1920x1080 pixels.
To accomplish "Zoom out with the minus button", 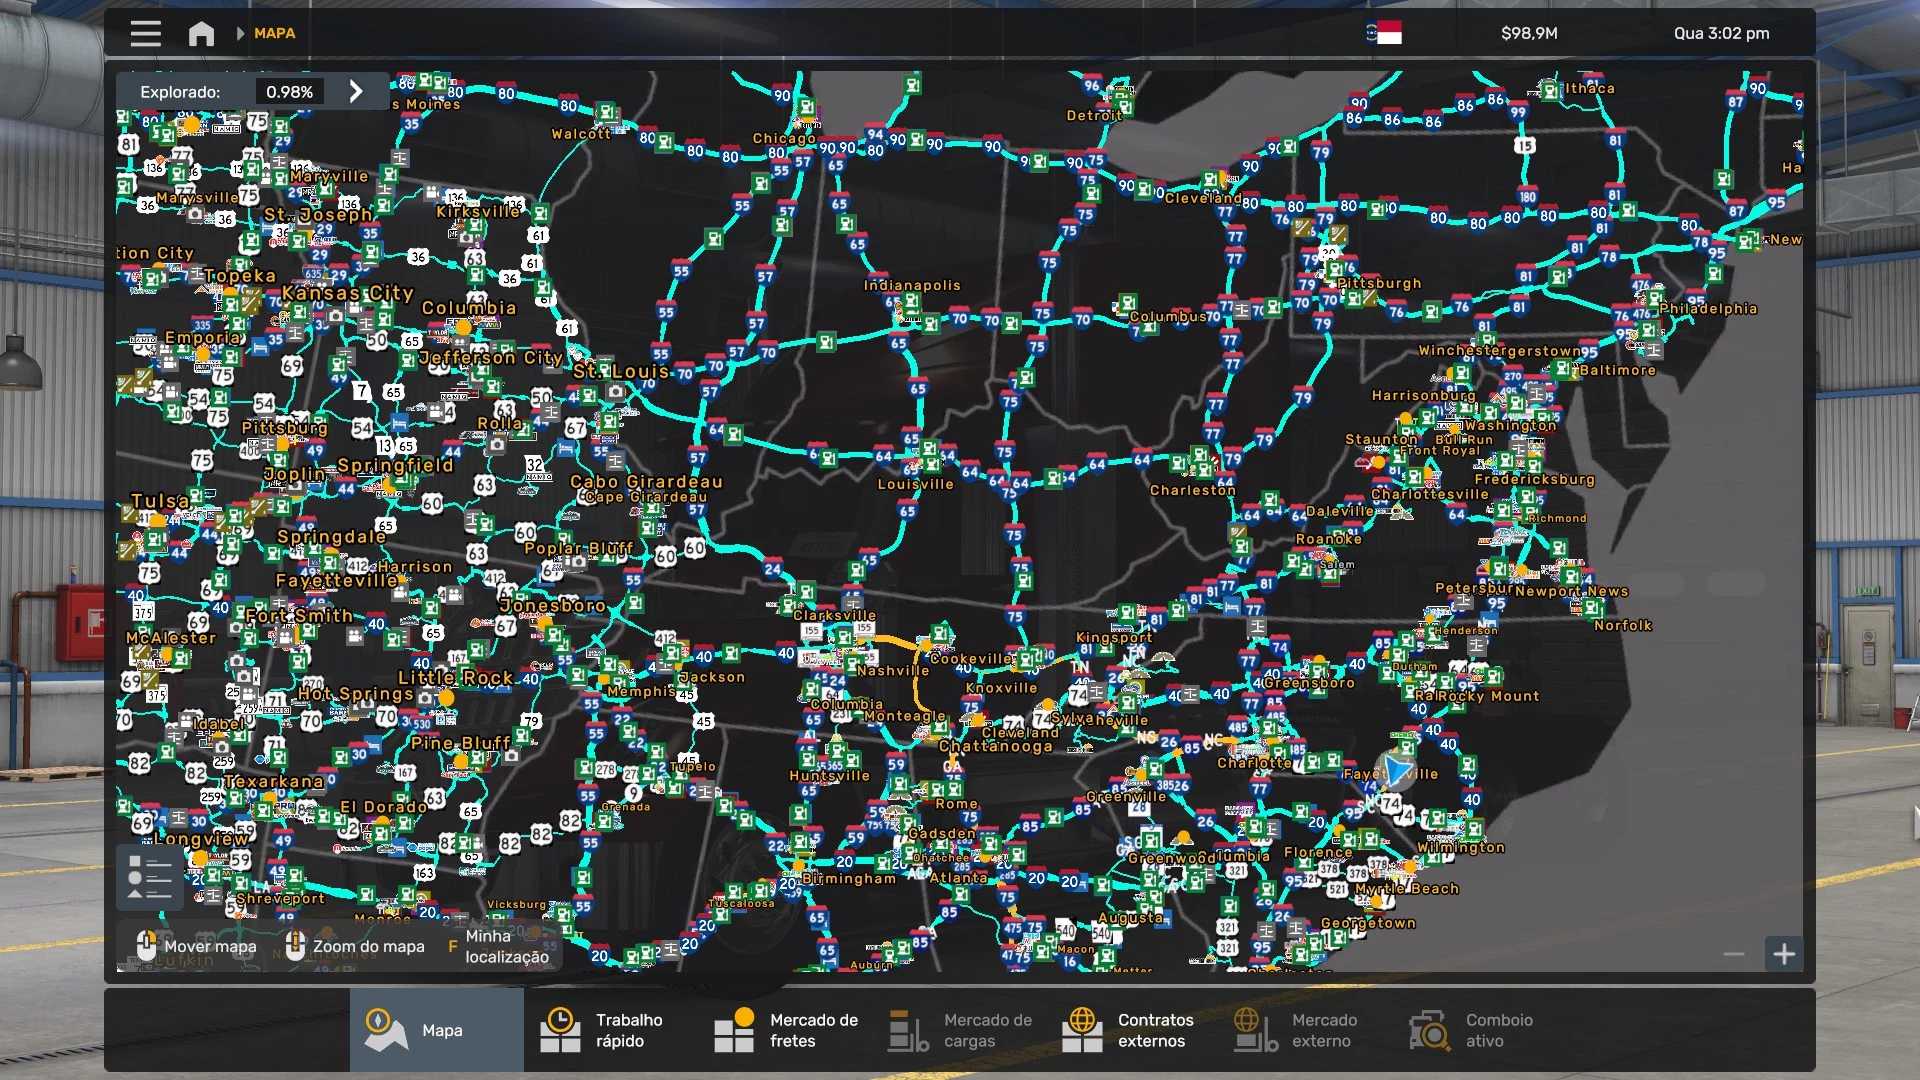I will point(1734,954).
